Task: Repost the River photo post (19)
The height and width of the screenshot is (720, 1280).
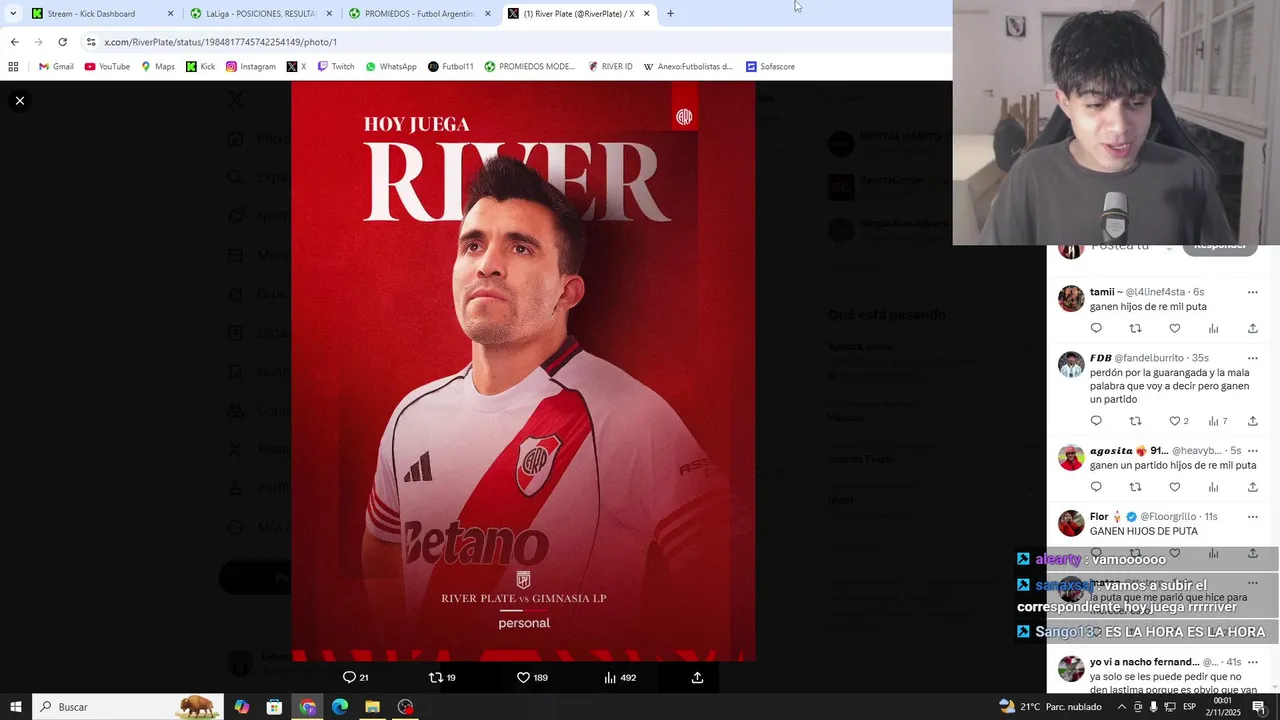Action: tap(442, 678)
